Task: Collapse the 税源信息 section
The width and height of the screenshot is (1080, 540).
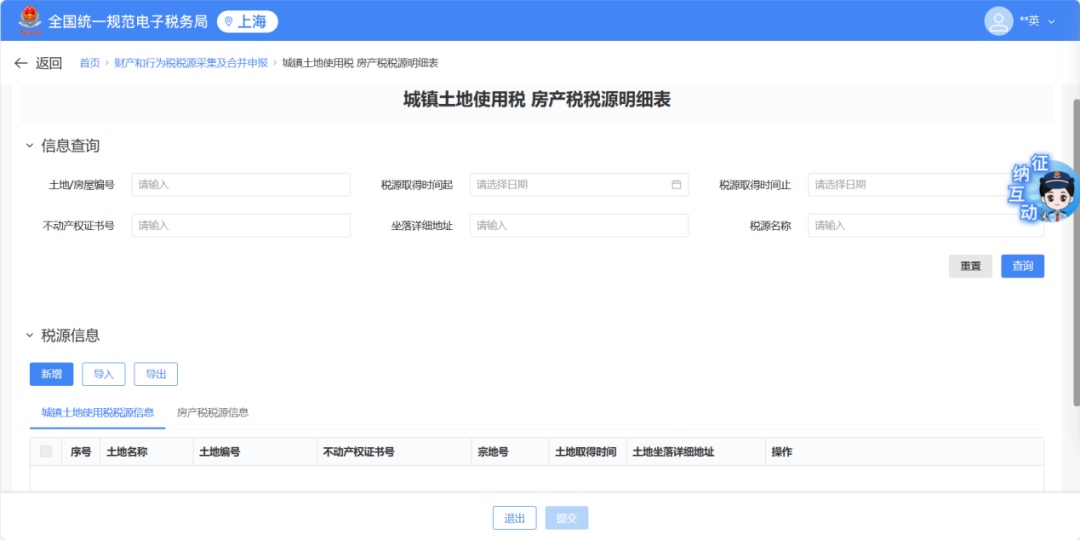Action: click(x=30, y=336)
